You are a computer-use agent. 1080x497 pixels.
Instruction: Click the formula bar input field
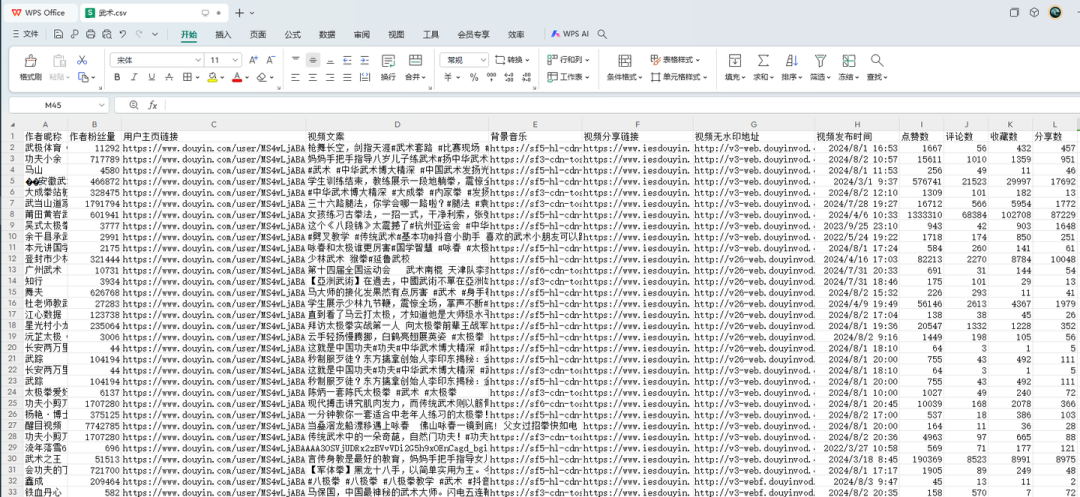[x=620, y=105]
